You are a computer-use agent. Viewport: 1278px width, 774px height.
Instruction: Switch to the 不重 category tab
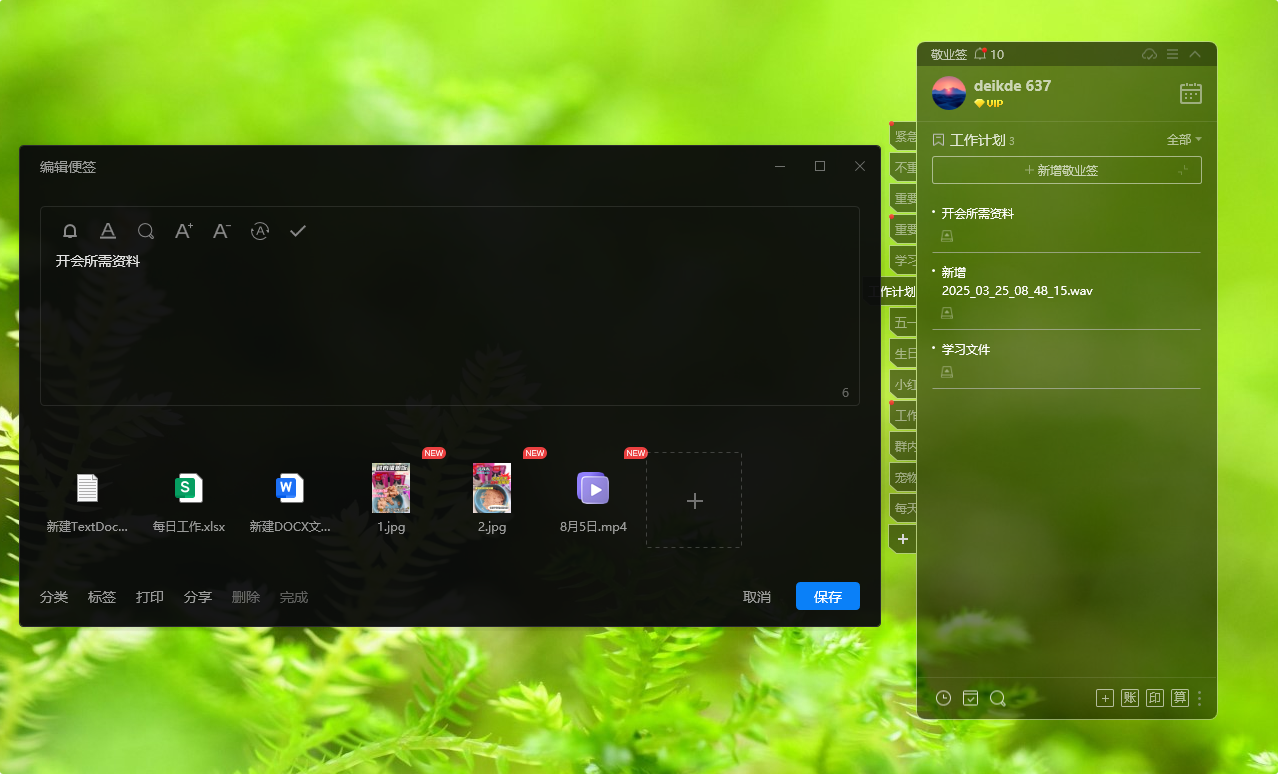pos(904,167)
